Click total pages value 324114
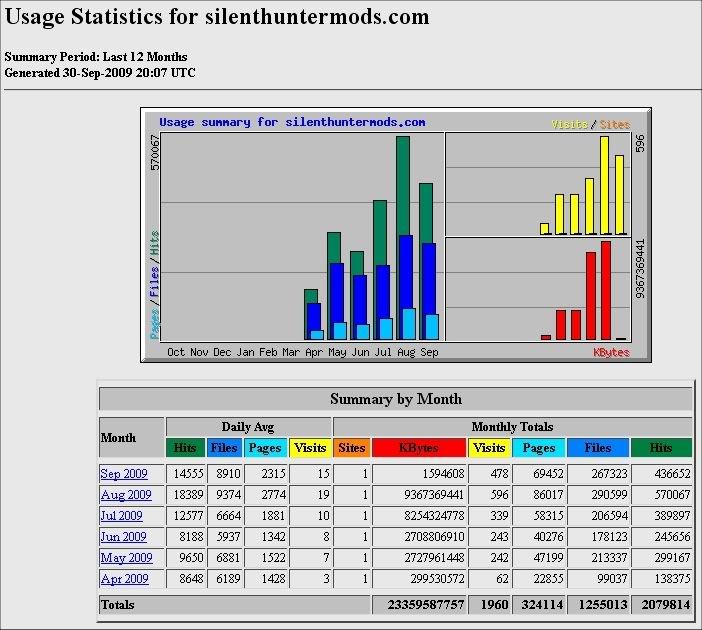 (542, 605)
